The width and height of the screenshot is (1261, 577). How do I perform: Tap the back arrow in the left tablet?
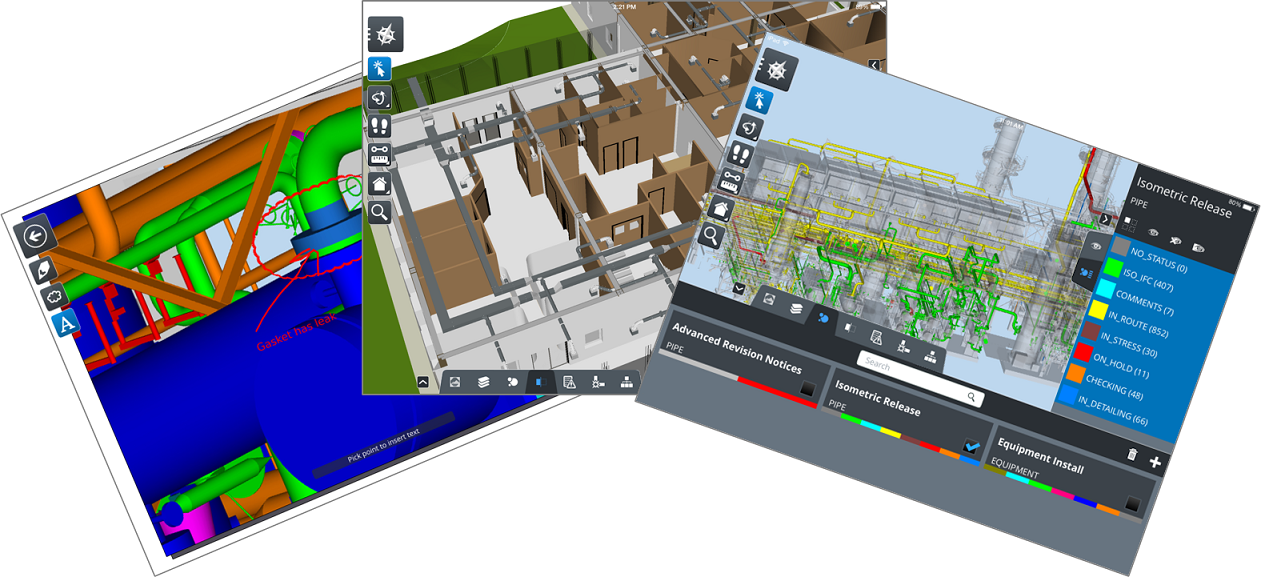(x=35, y=236)
